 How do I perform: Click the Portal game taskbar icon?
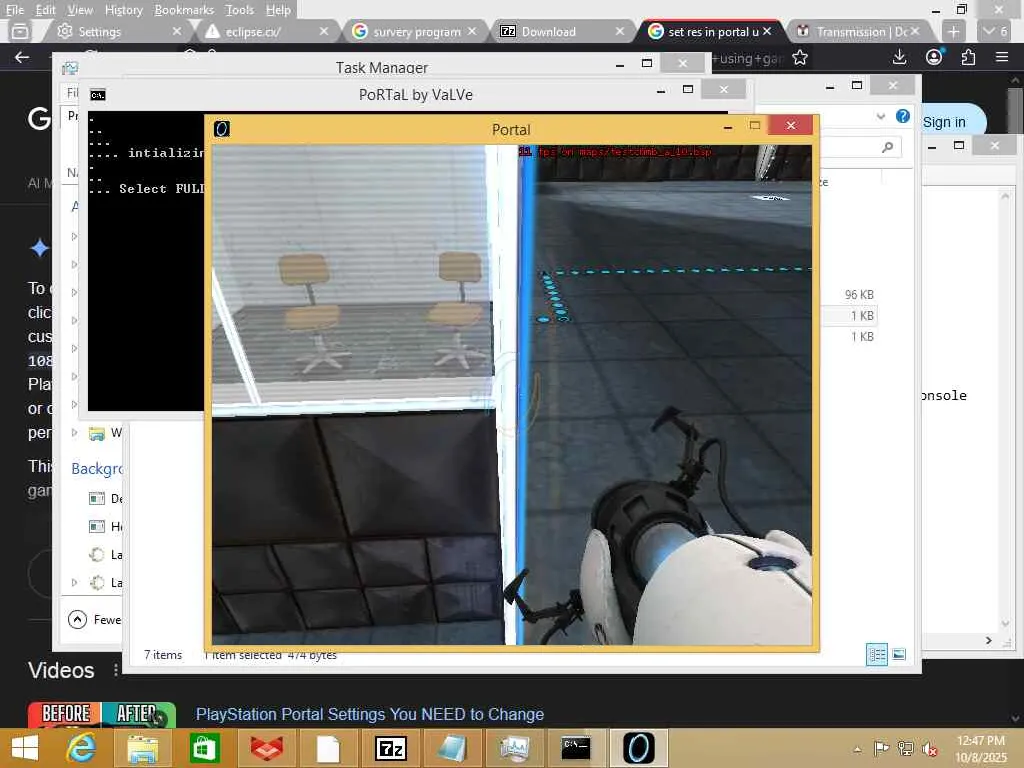tap(638, 748)
